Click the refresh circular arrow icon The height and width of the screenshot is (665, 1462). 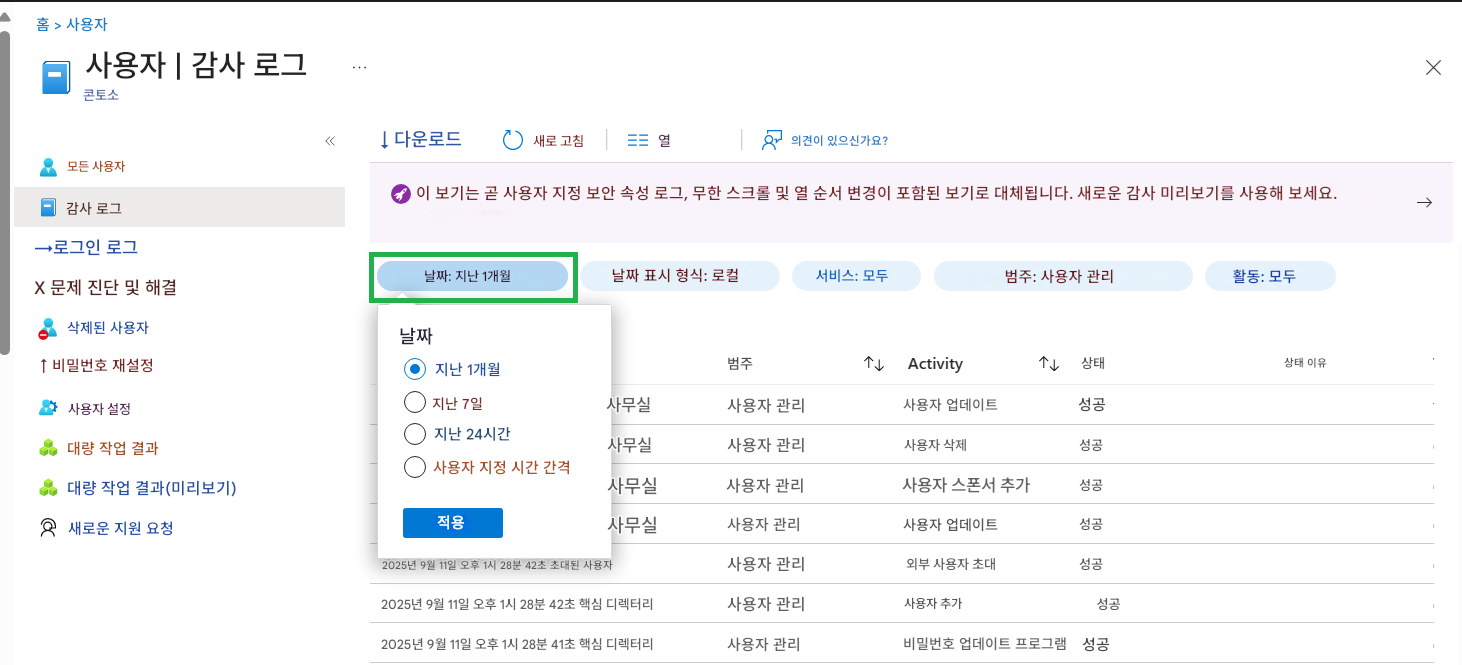point(513,140)
